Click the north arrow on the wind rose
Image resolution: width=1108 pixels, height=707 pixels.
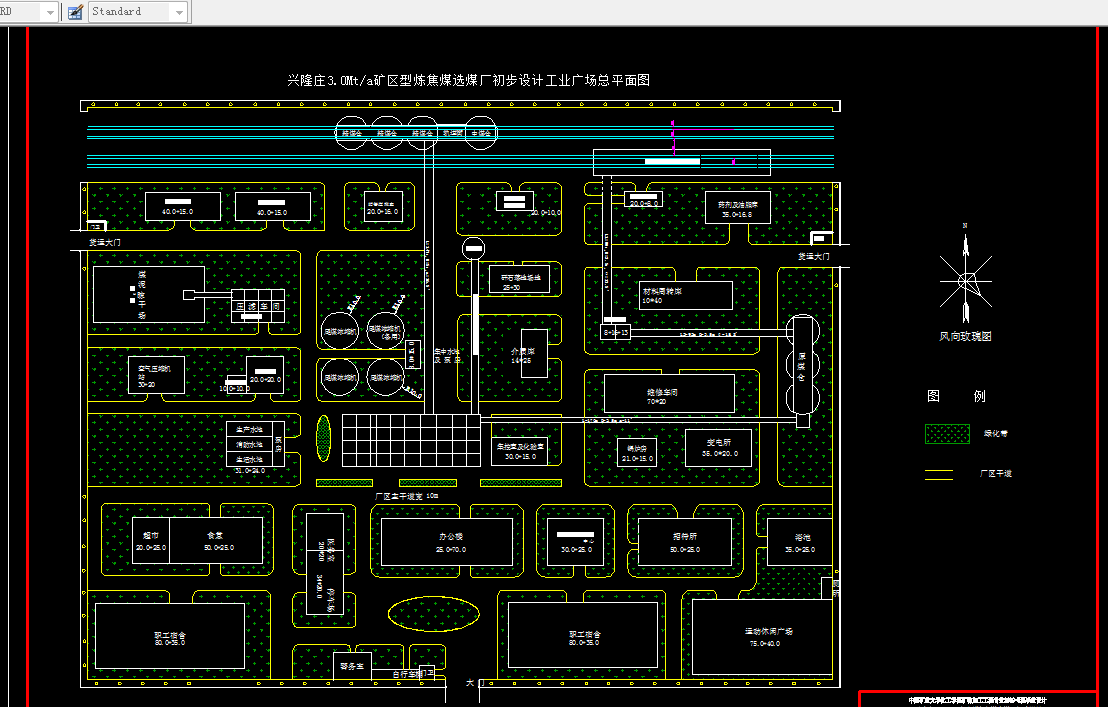click(964, 243)
